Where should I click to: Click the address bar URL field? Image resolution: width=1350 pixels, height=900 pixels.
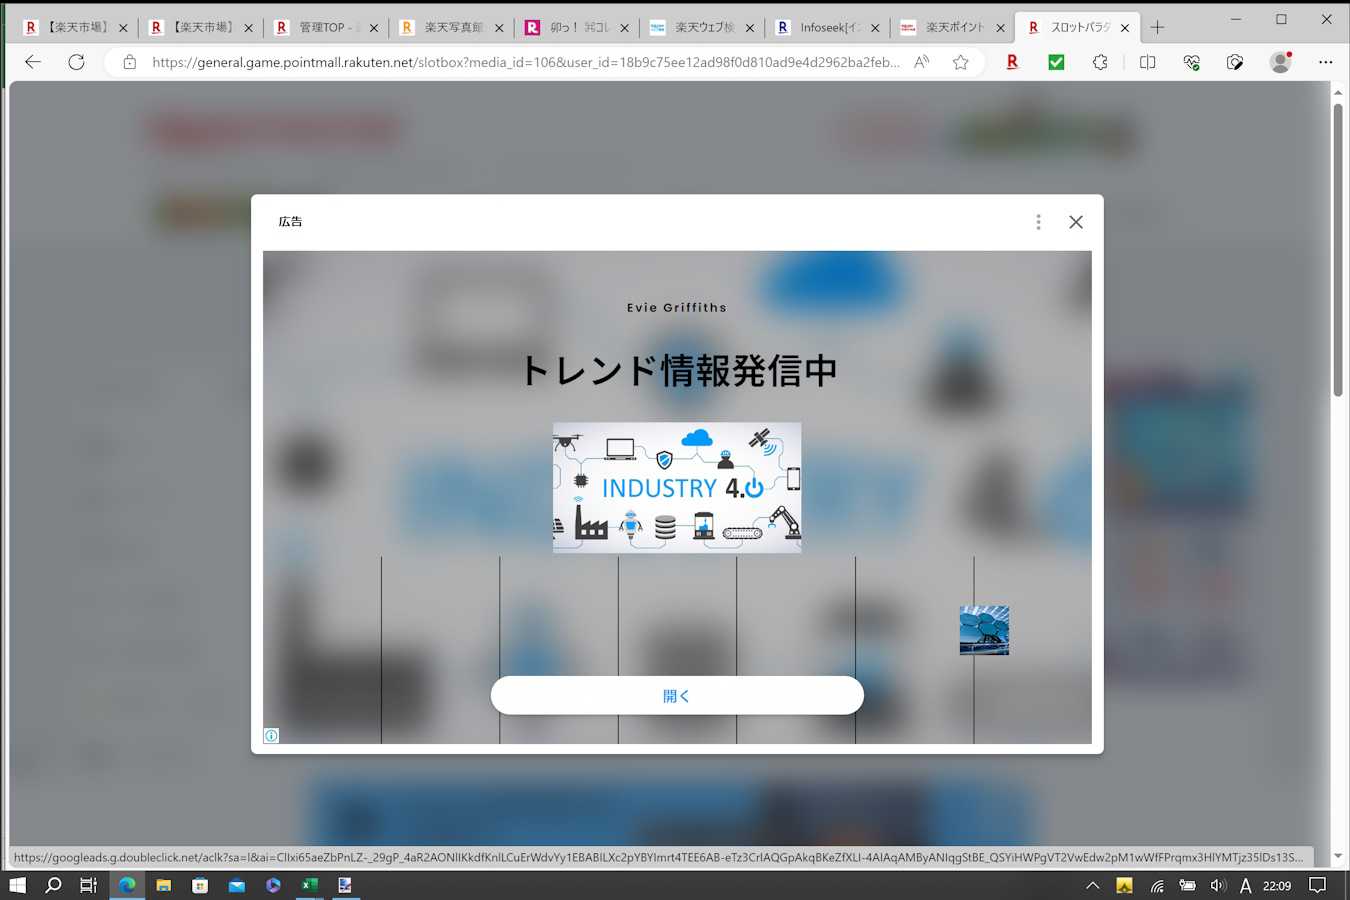(525, 62)
